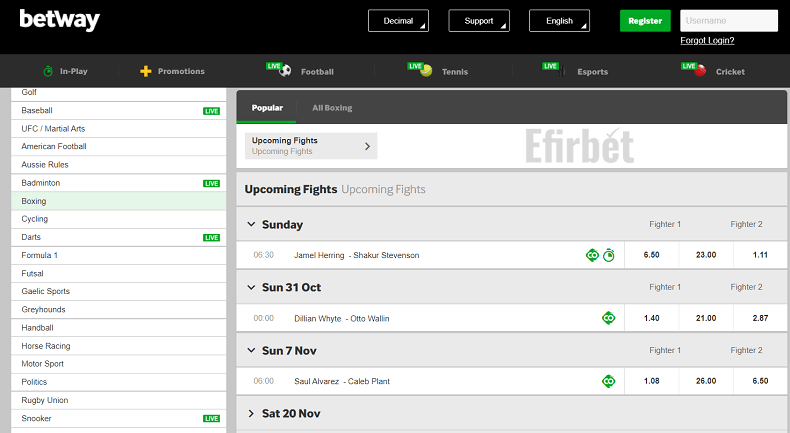This screenshot has width=790, height=433.
Task: Click LIVE badge next to Badminton
Action: [x=211, y=183]
